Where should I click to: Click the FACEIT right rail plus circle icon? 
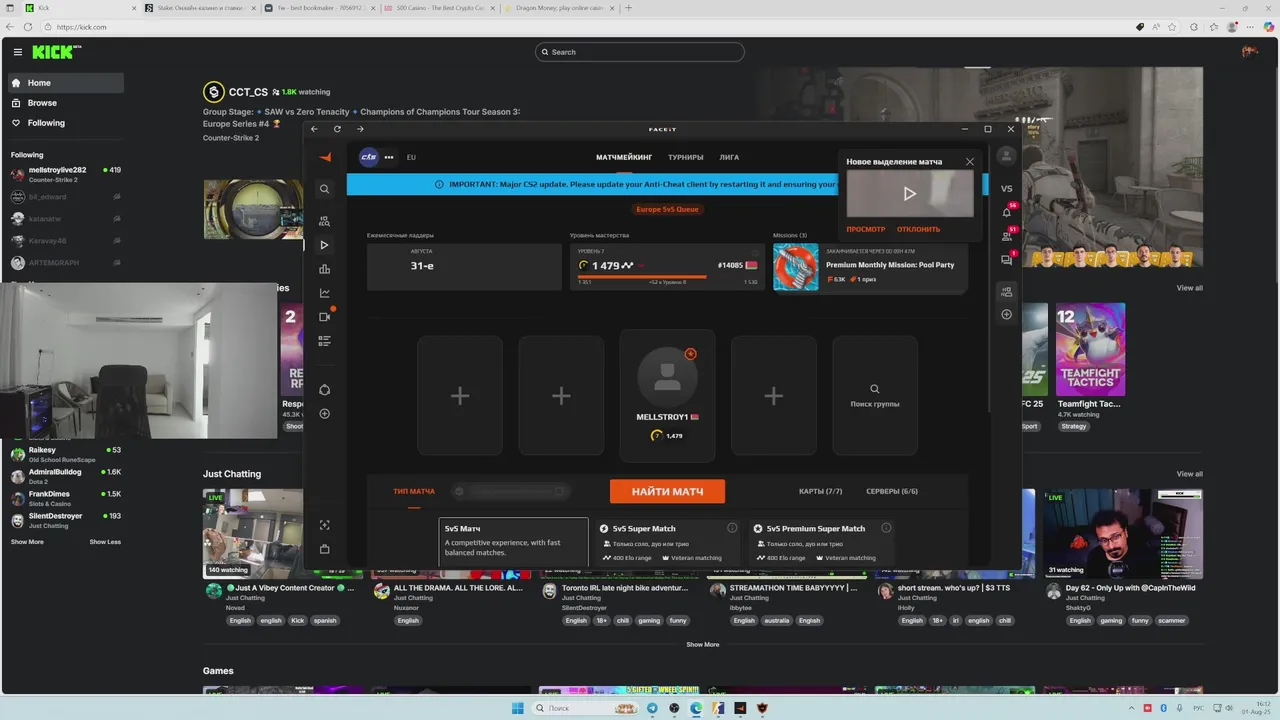[x=1006, y=314]
